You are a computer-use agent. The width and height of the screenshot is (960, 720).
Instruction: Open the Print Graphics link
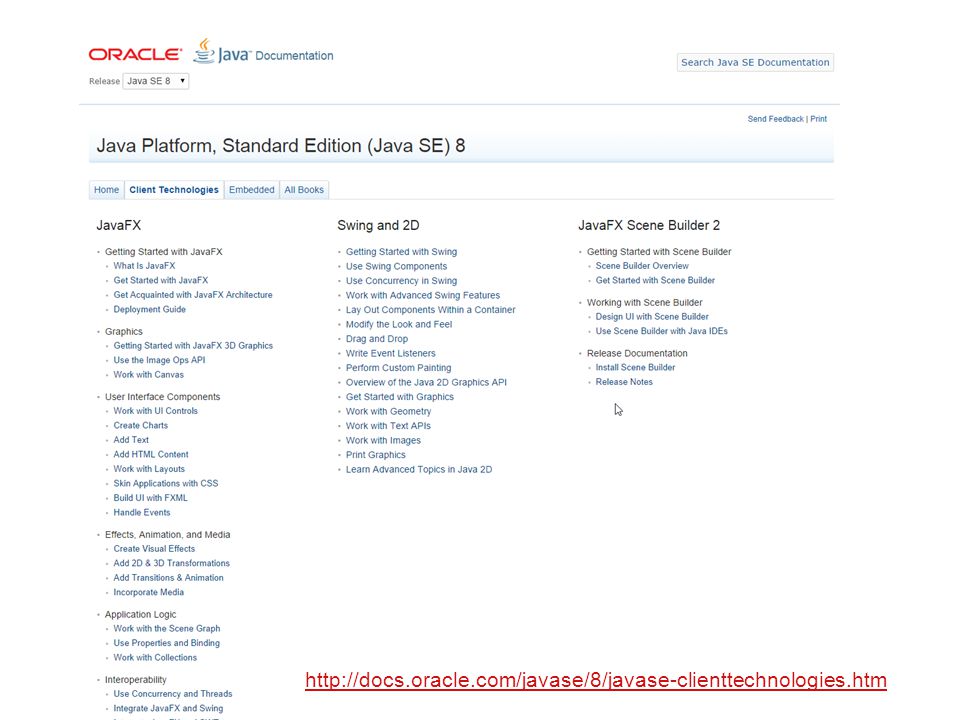[x=375, y=455]
